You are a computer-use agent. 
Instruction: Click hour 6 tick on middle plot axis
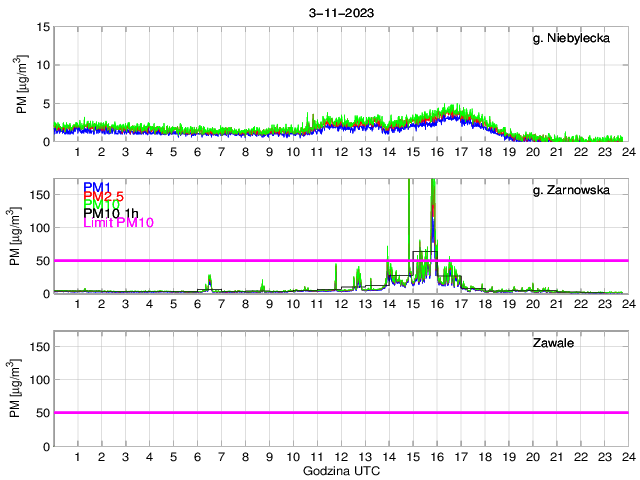click(197, 304)
